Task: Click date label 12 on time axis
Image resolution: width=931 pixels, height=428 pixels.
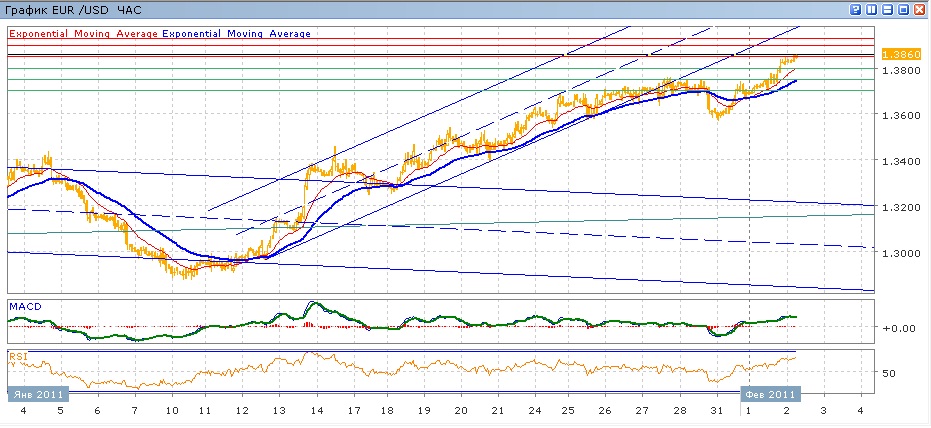Action: (243, 411)
